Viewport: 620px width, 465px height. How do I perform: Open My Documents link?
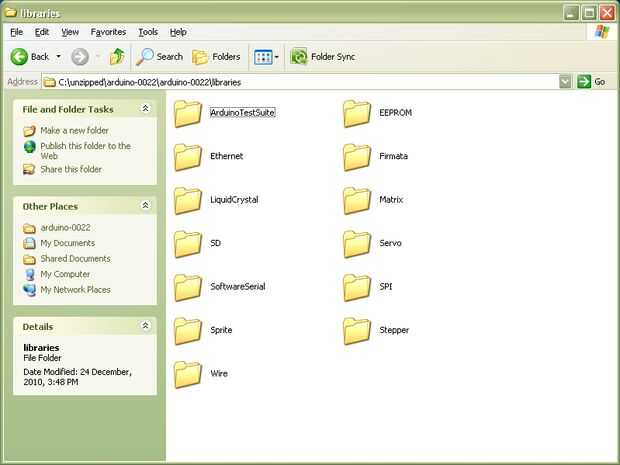(68, 243)
